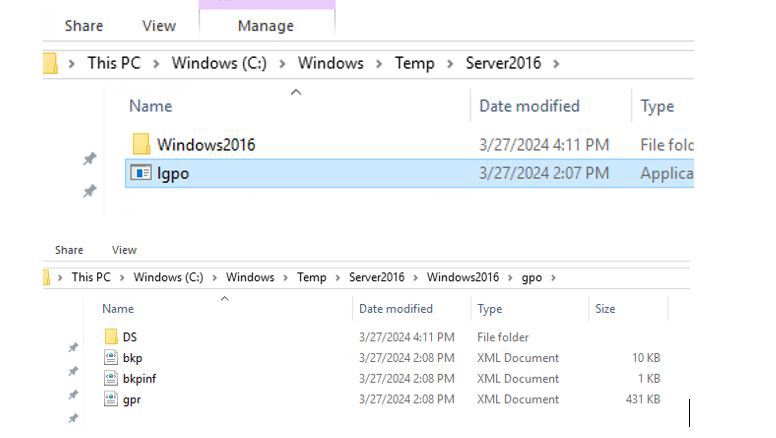Expand chevron after gpo in lower breadcrumb
Screen dimensions: 776x438
[553, 278]
